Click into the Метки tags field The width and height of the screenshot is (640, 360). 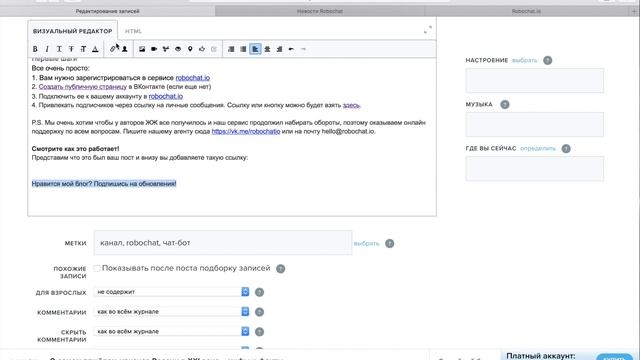[x=223, y=242]
